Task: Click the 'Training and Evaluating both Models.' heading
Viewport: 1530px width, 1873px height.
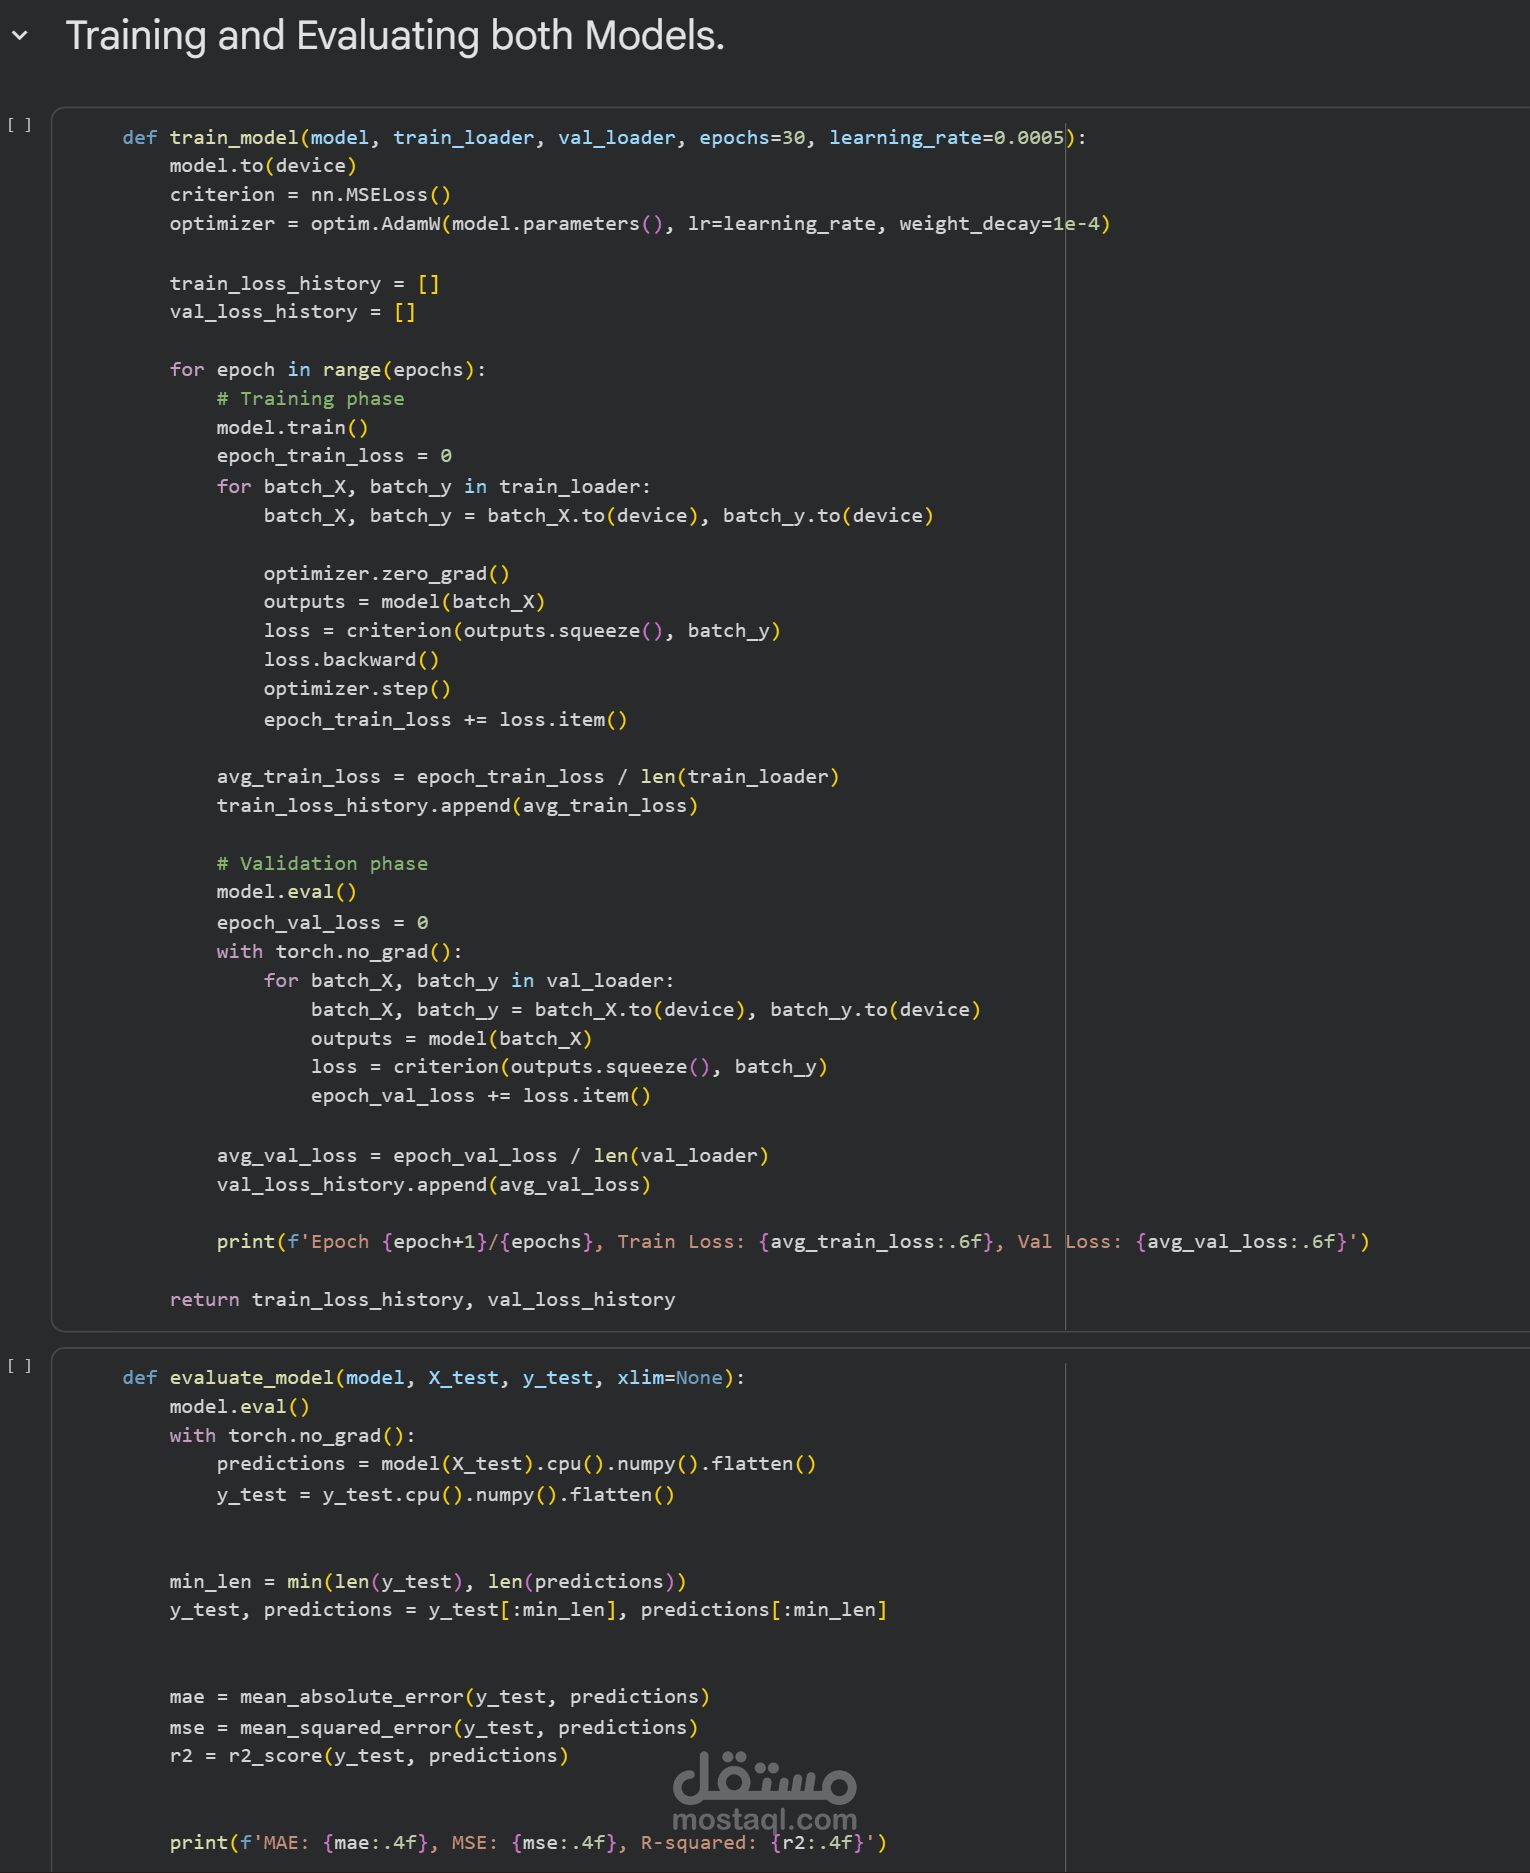Action: 395,36
